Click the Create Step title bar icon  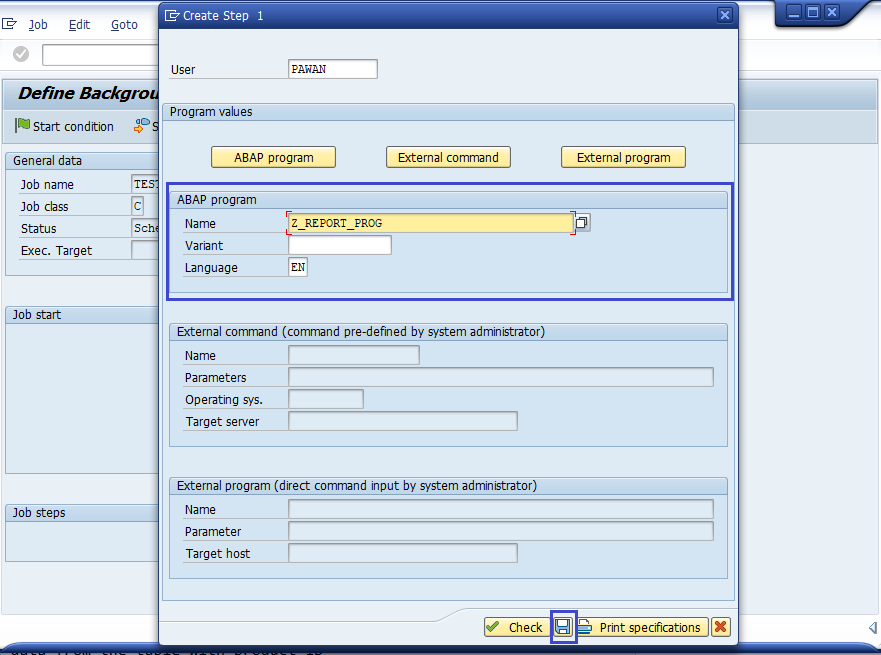pos(172,15)
